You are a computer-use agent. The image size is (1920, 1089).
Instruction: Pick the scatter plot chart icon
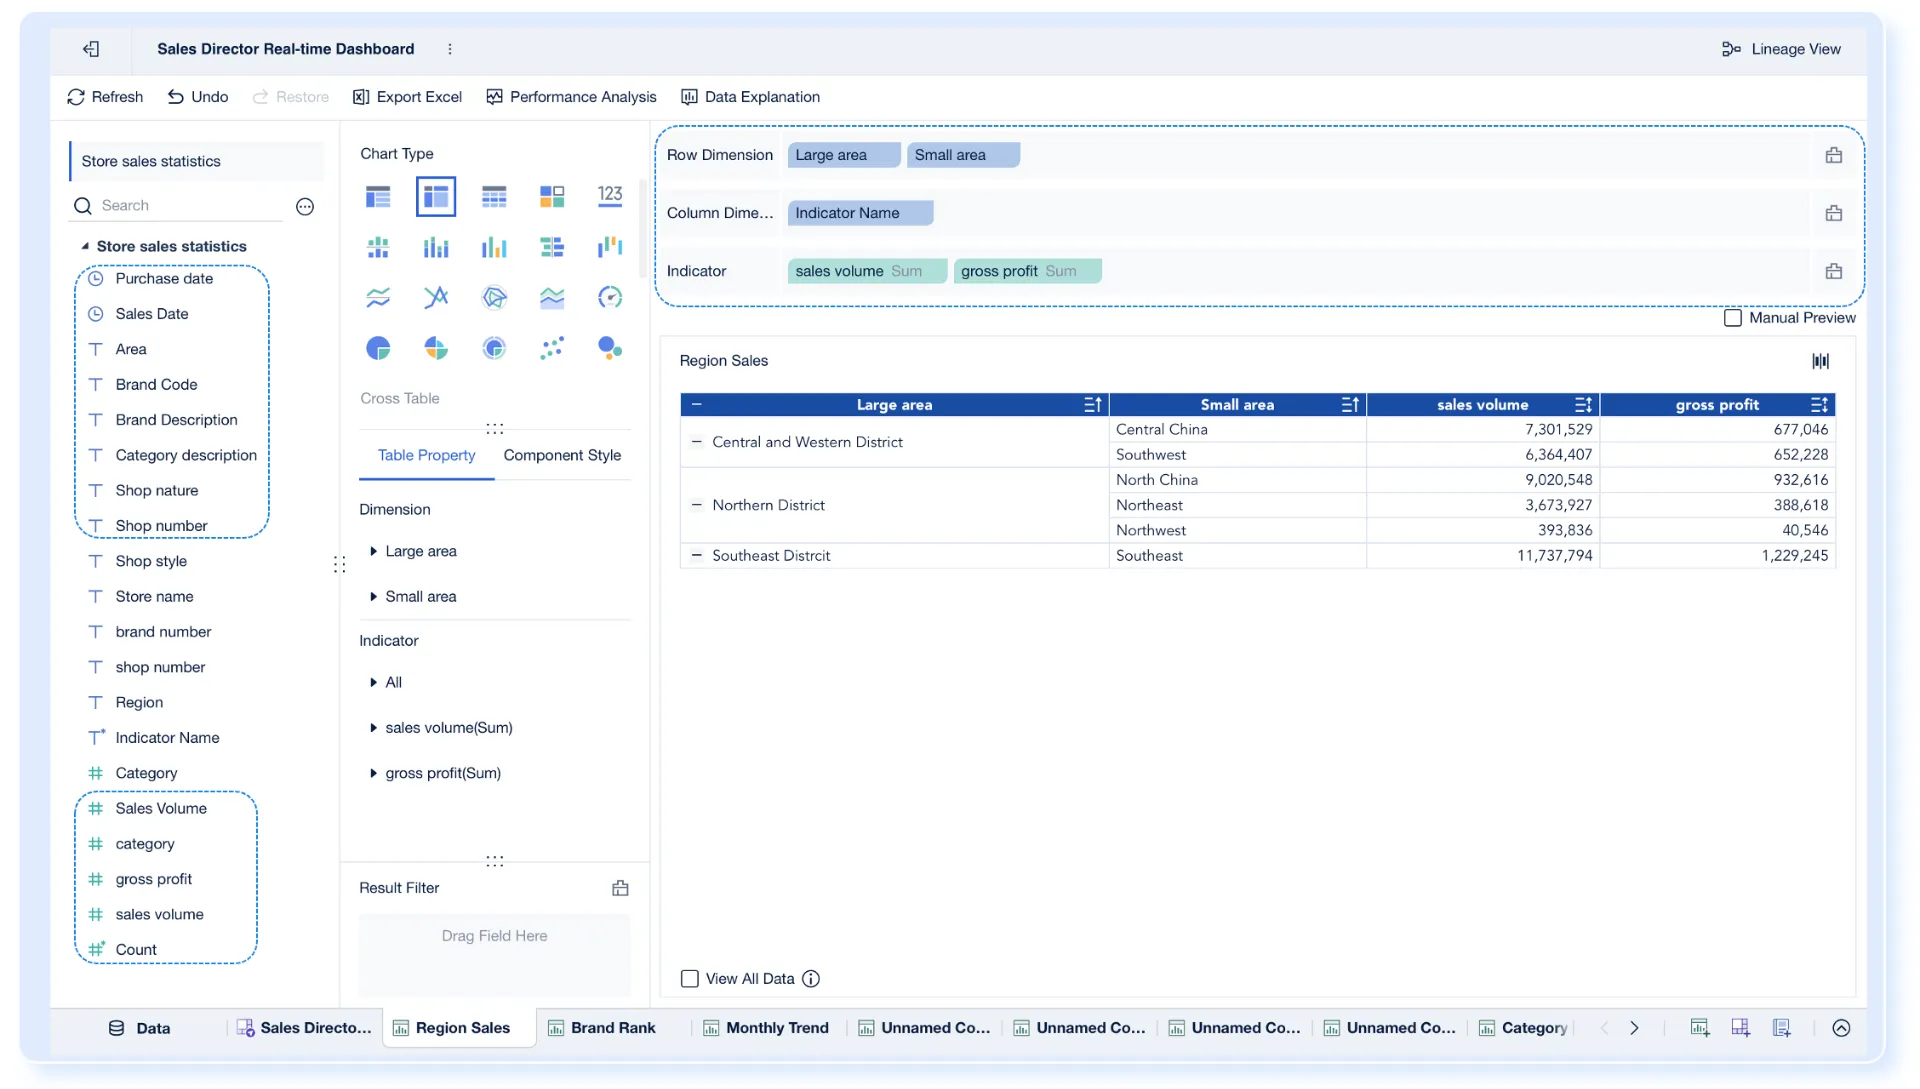(552, 348)
